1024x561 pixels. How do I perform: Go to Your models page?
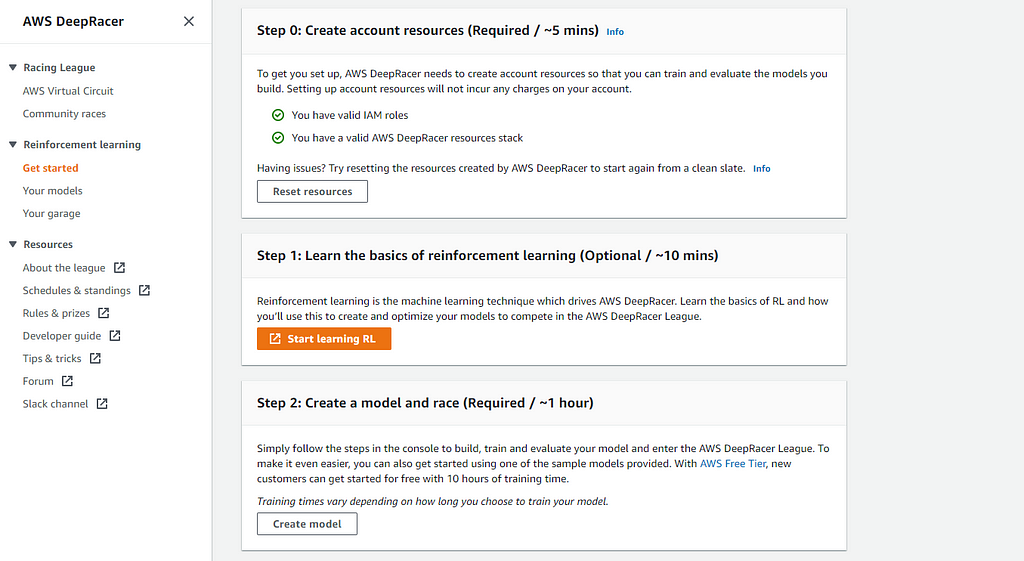[53, 191]
